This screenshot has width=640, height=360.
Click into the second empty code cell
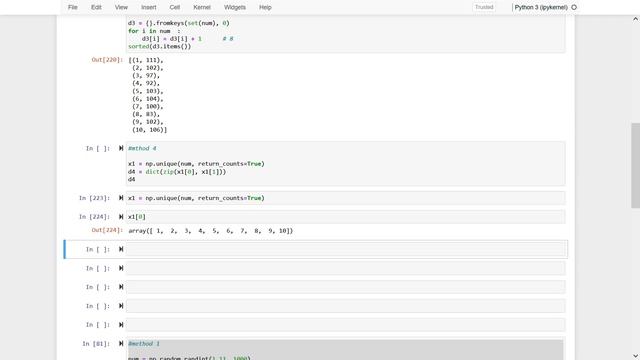(346, 268)
